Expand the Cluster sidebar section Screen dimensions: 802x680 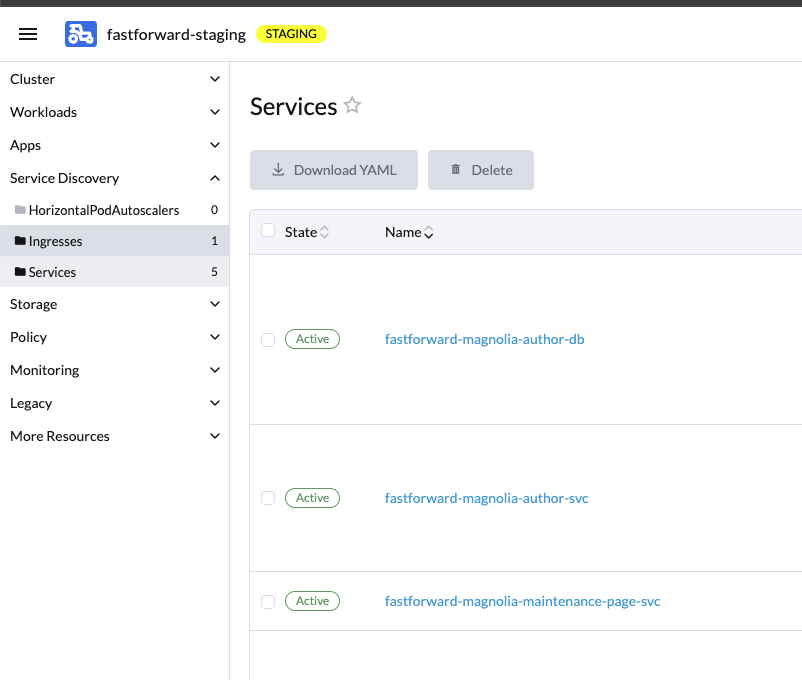[x=215, y=79]
